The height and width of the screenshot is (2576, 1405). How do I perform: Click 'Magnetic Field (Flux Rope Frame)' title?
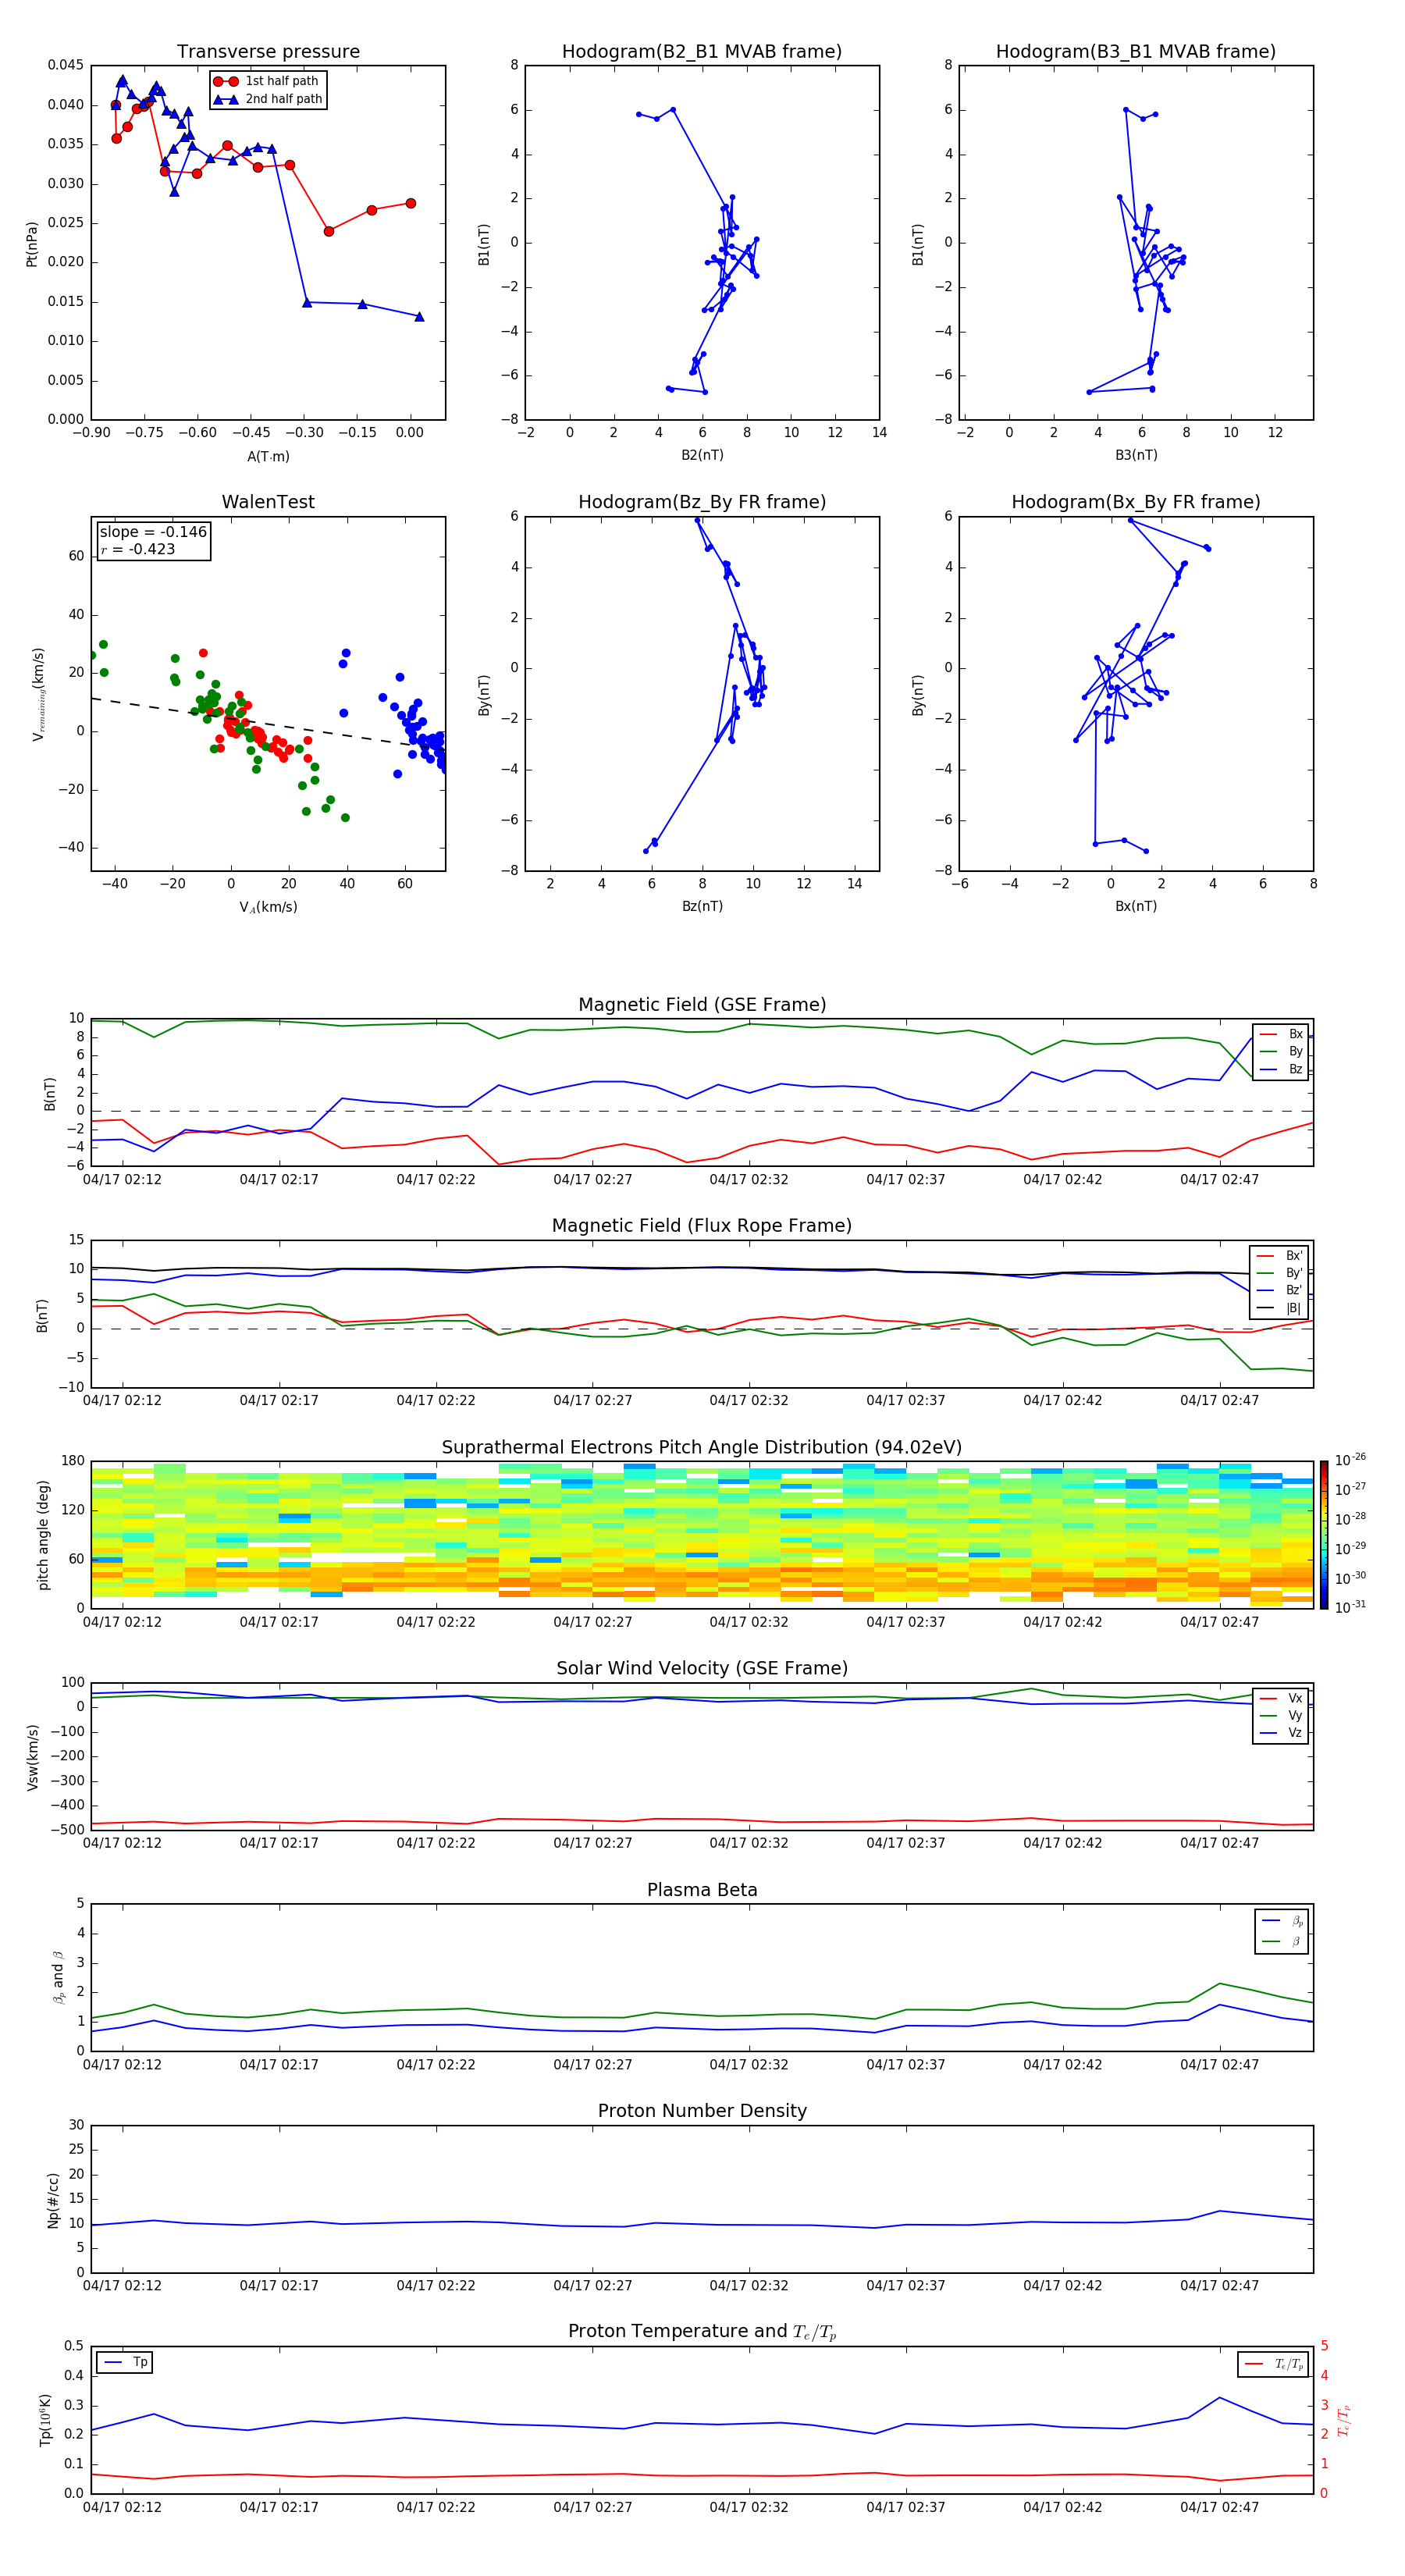[x=702, y=1226]
